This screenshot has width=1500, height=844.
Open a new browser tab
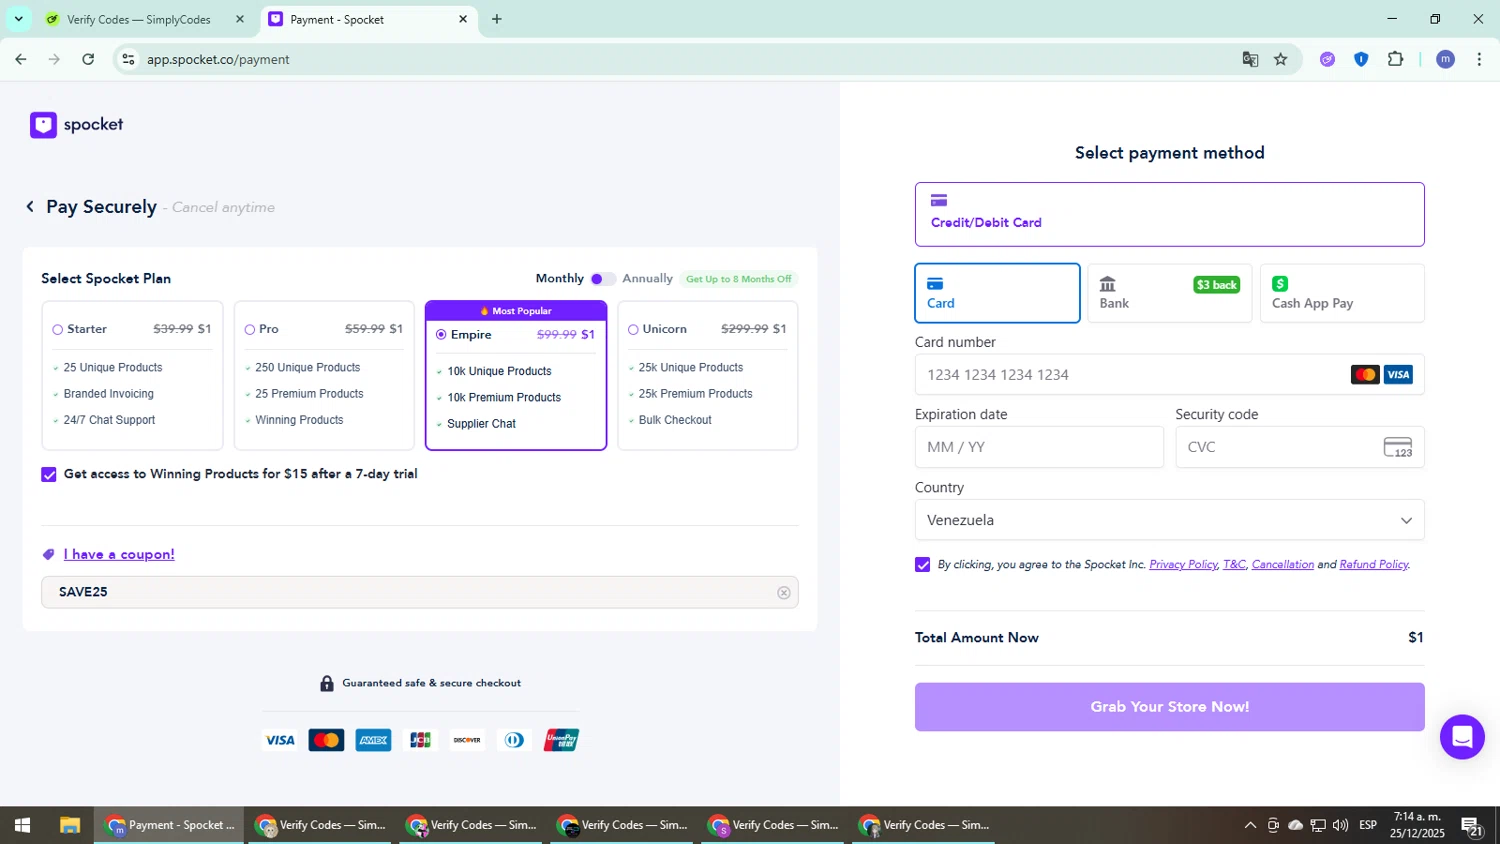click(497, 19)
